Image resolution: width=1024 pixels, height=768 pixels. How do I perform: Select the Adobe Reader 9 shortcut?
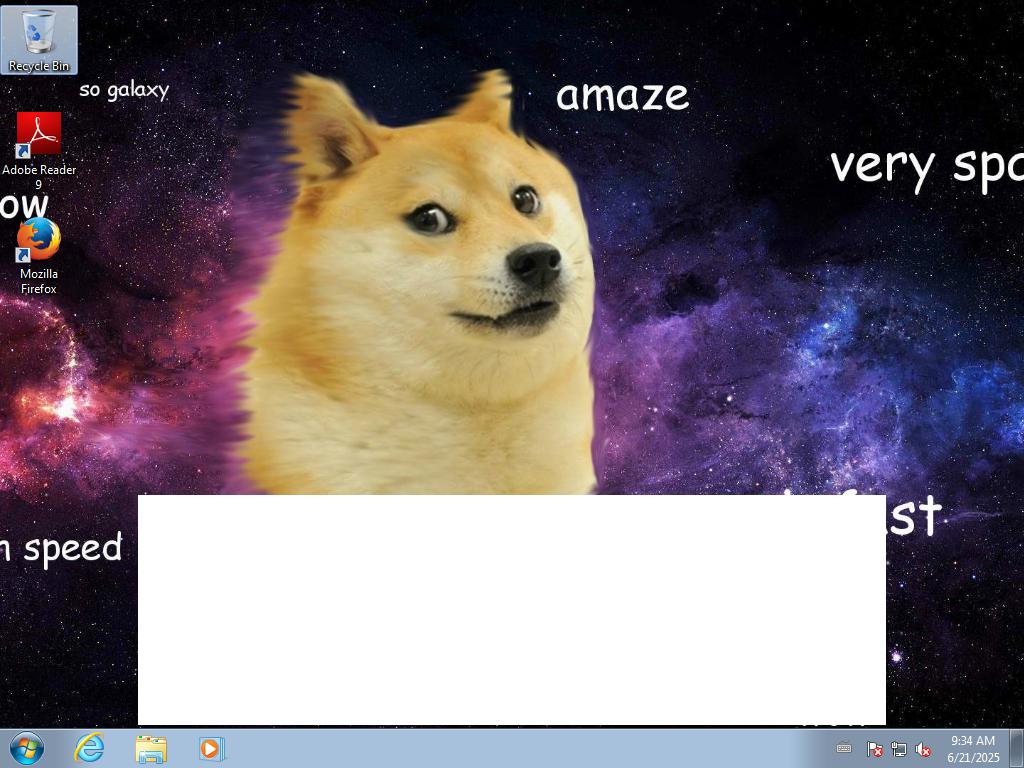coord(39,151)
